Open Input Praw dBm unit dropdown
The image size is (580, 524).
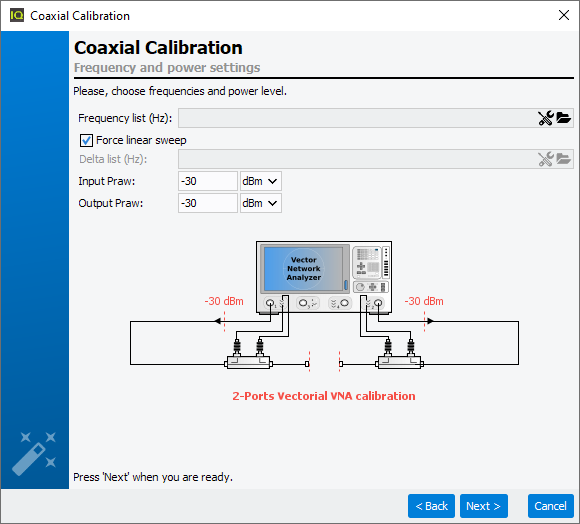261,181
